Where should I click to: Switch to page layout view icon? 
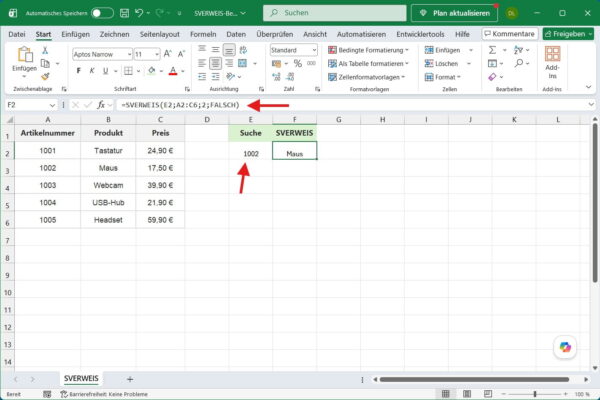pos(467,394)
